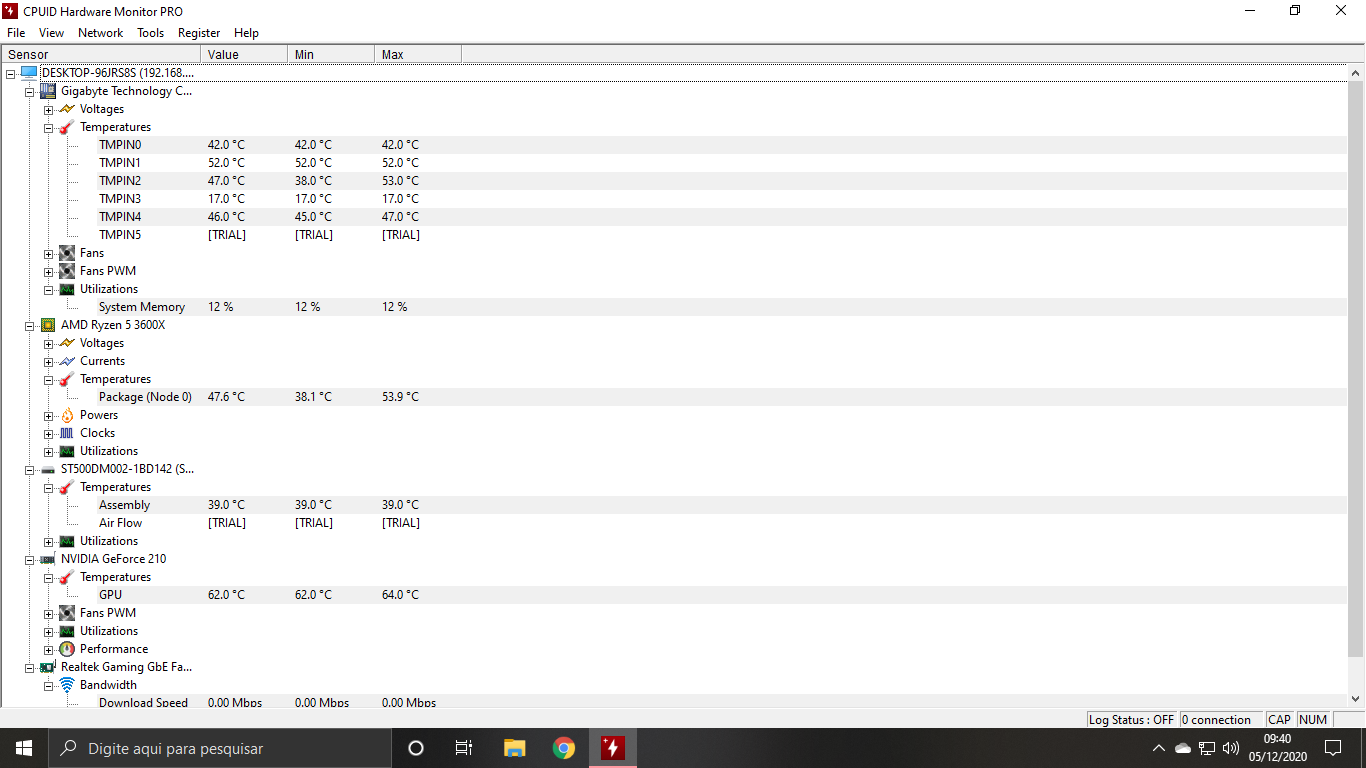The height and width of the screenshot is (768, 1366).
Task: Open File Explorer from taskbar
Action: [x=514, y=748]
